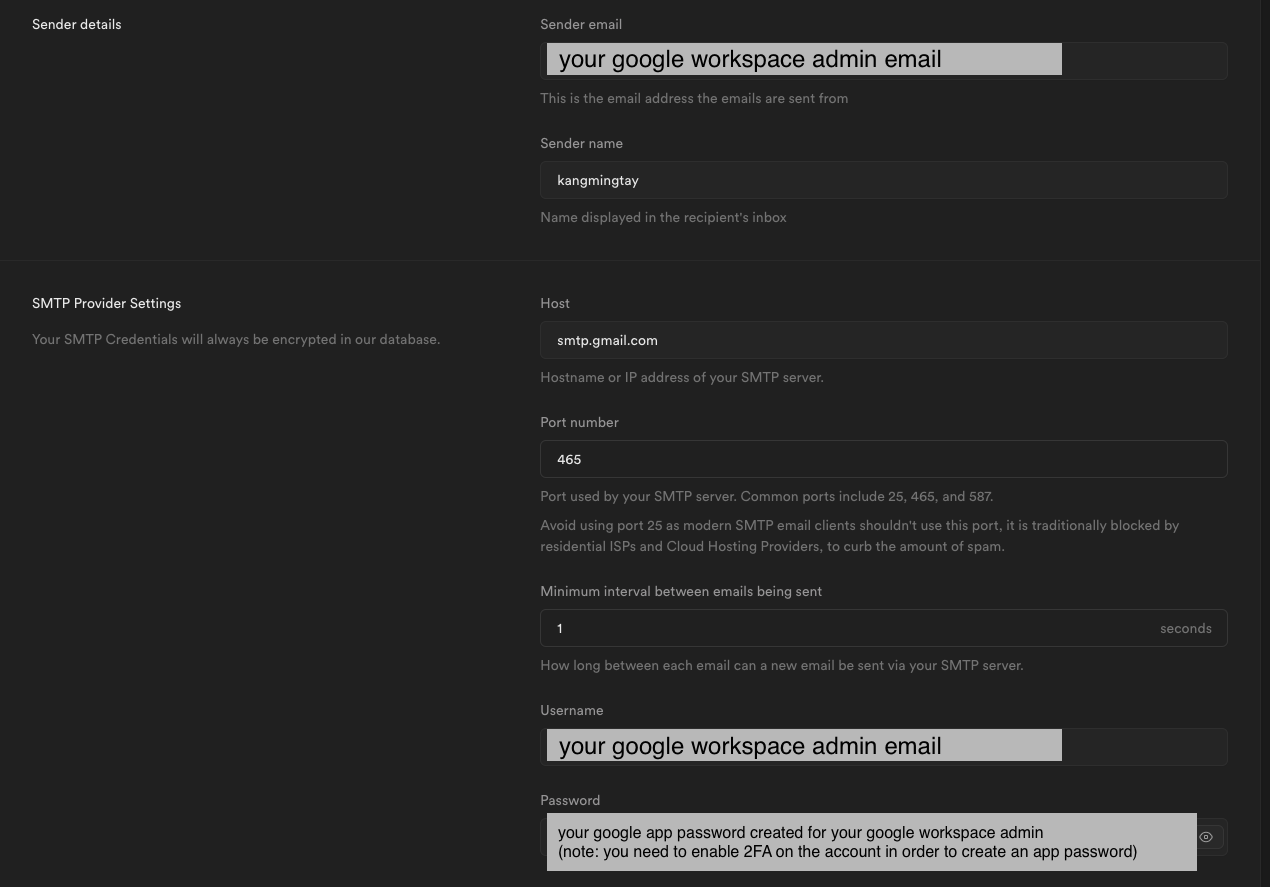Click the 'seconds' unit suffix

(1185, 628)
